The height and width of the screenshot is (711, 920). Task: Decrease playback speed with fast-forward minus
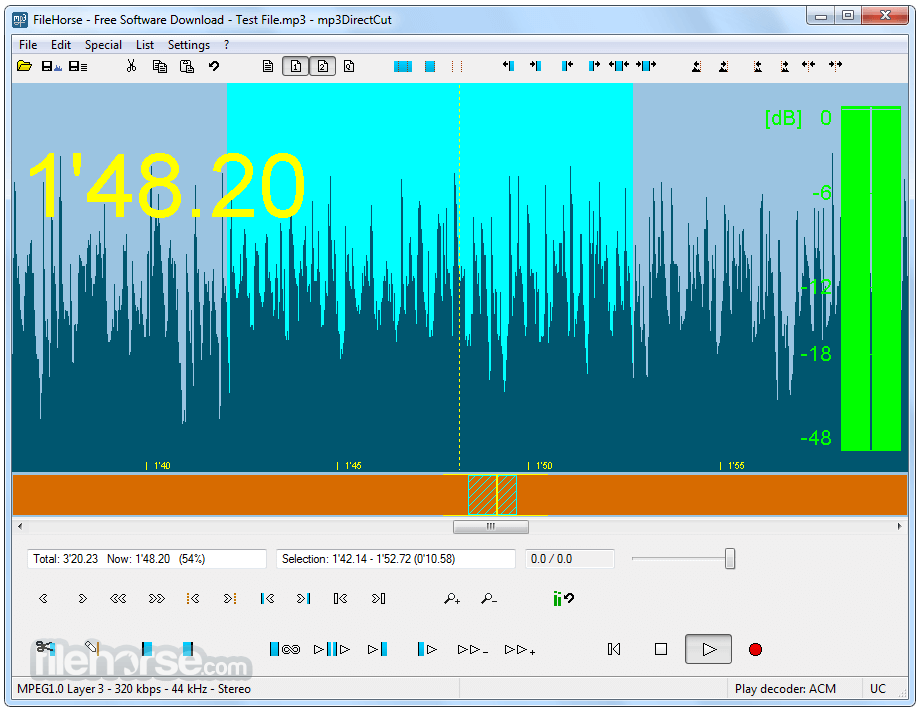[472, 650]
